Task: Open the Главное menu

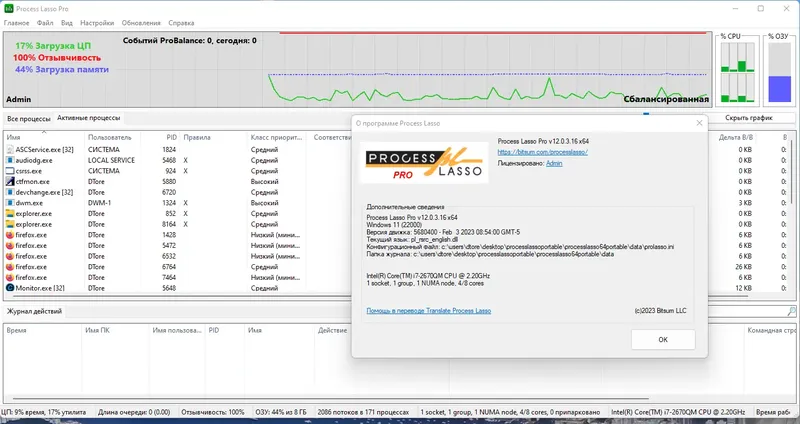Action: coord(16,23)
